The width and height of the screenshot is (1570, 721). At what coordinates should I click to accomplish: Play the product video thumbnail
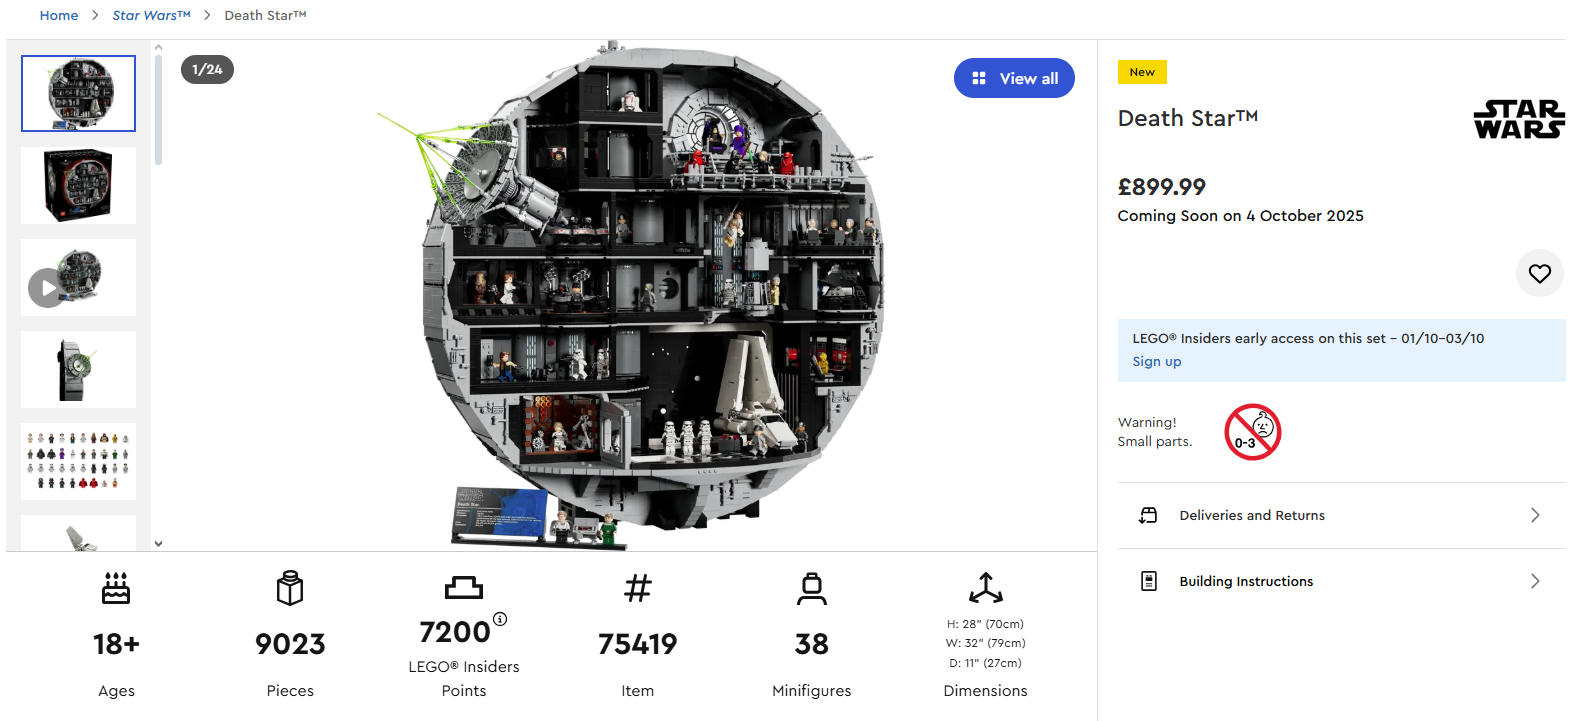click(47, 288)
